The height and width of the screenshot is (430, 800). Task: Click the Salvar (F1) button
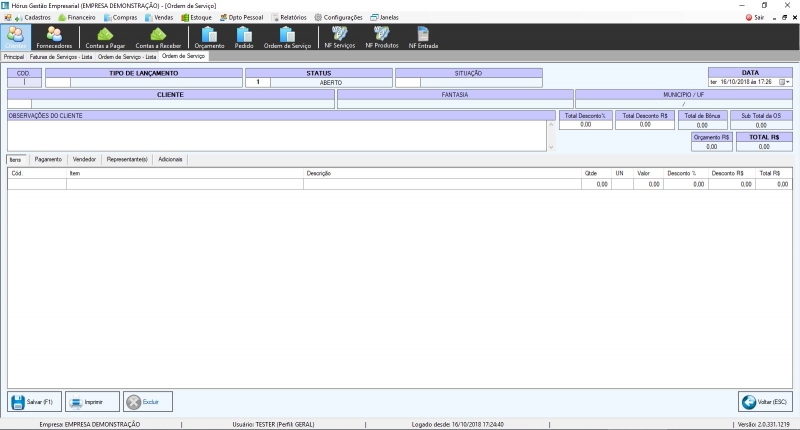[34, 401]
